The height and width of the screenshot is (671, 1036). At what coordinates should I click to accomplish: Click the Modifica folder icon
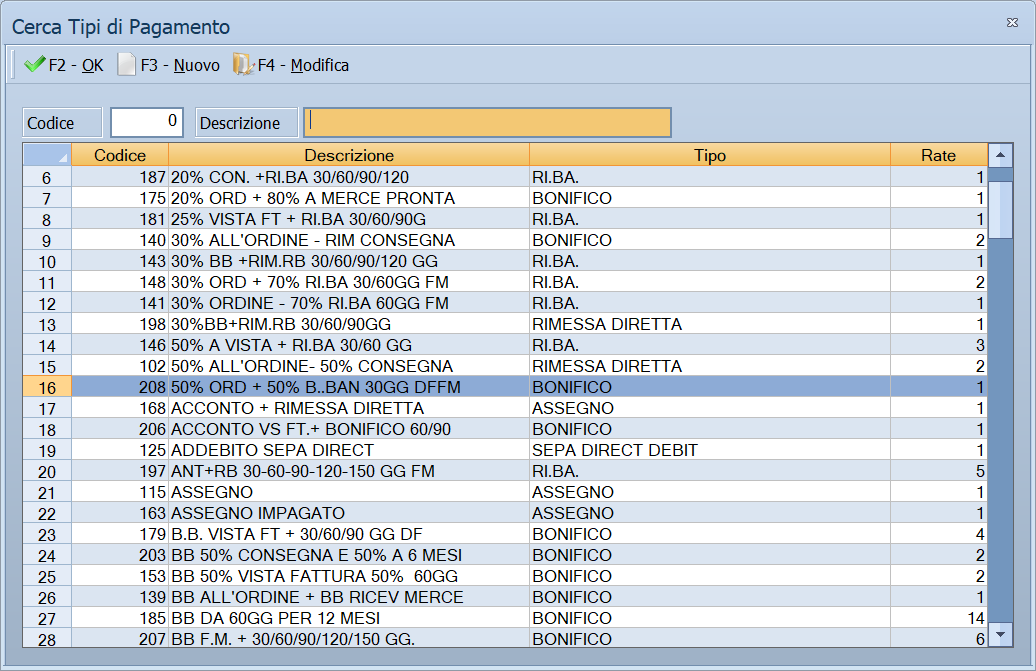coord(243,65)
